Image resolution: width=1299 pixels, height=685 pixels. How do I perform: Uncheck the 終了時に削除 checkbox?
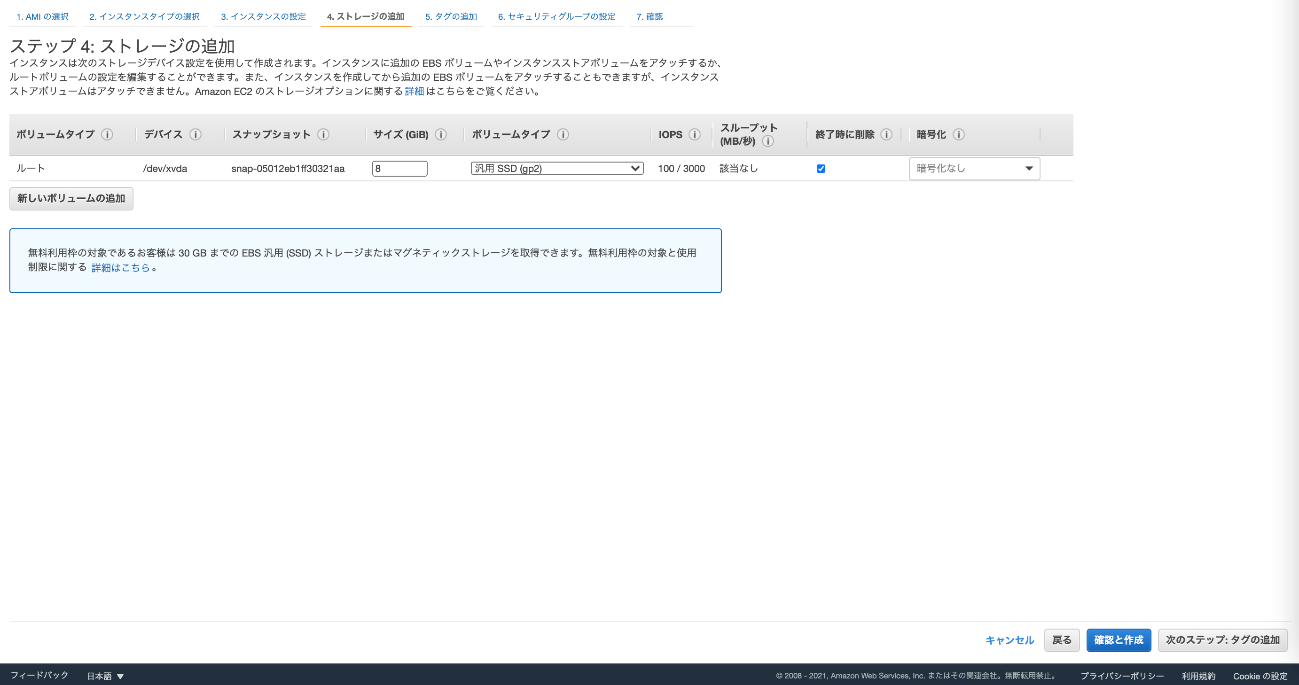pyautogui.click(x=821, y=169)
